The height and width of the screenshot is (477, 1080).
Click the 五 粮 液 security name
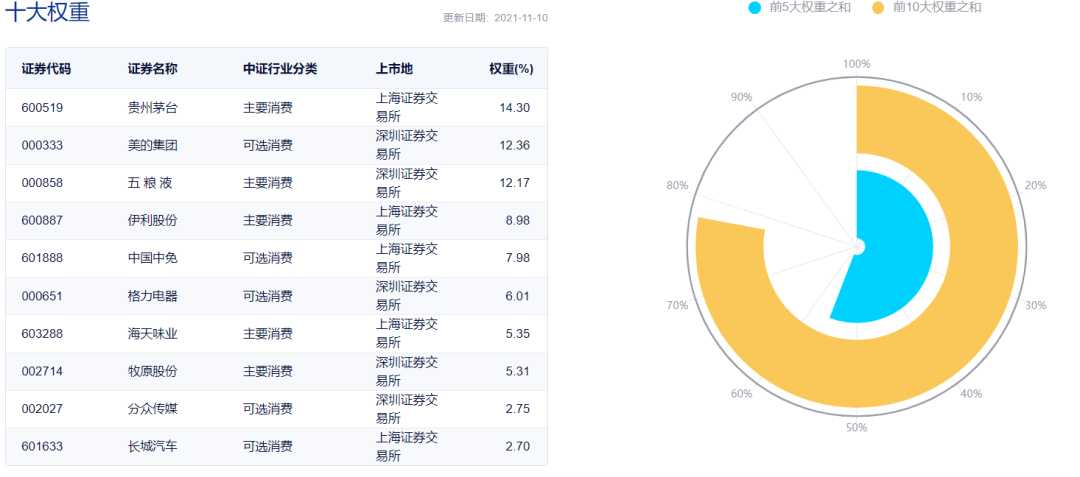tap(150, 183)
